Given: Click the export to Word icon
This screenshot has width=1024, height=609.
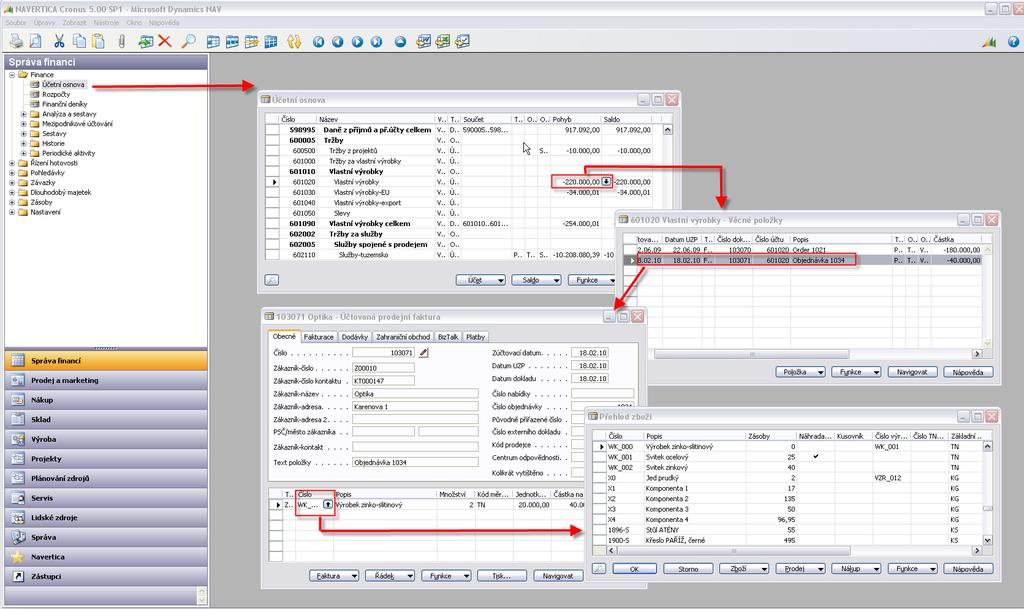Looking at the screenshot, I should (x=423, y=41).
